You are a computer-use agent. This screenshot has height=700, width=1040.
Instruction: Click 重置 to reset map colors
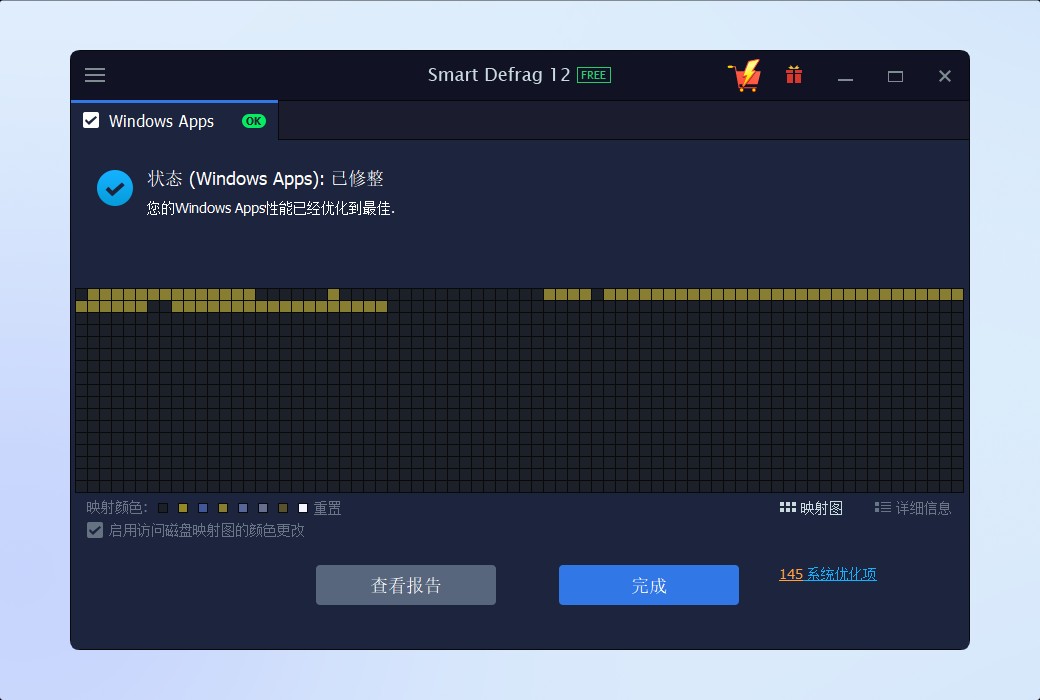327,508
